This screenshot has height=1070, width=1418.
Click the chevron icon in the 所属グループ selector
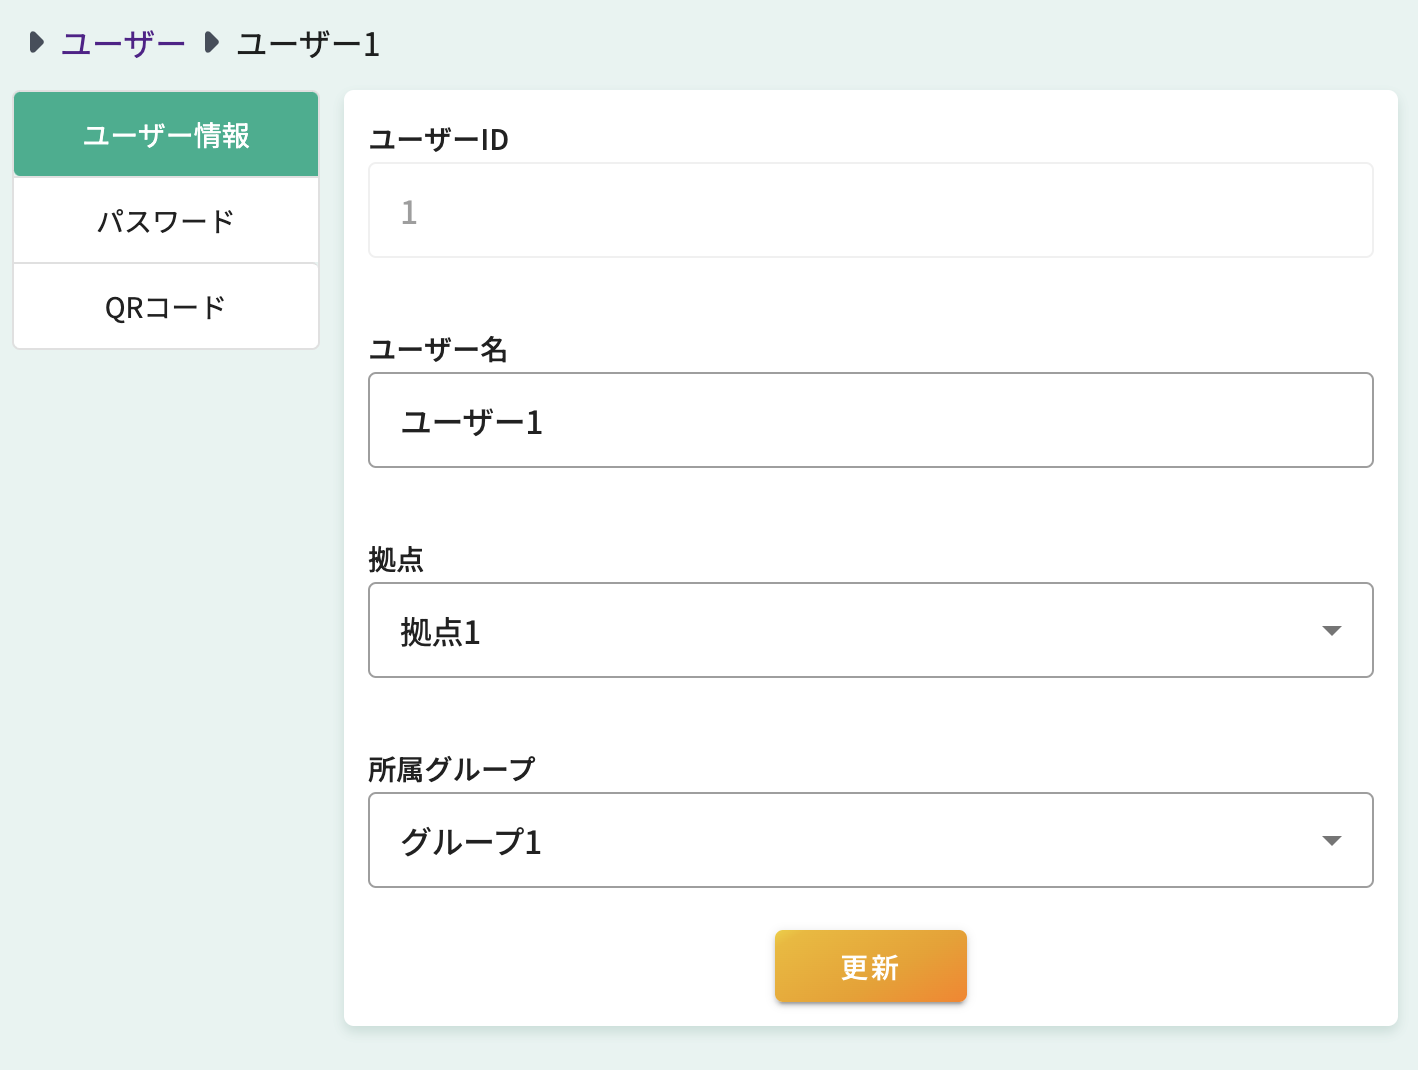point(1332,840)
